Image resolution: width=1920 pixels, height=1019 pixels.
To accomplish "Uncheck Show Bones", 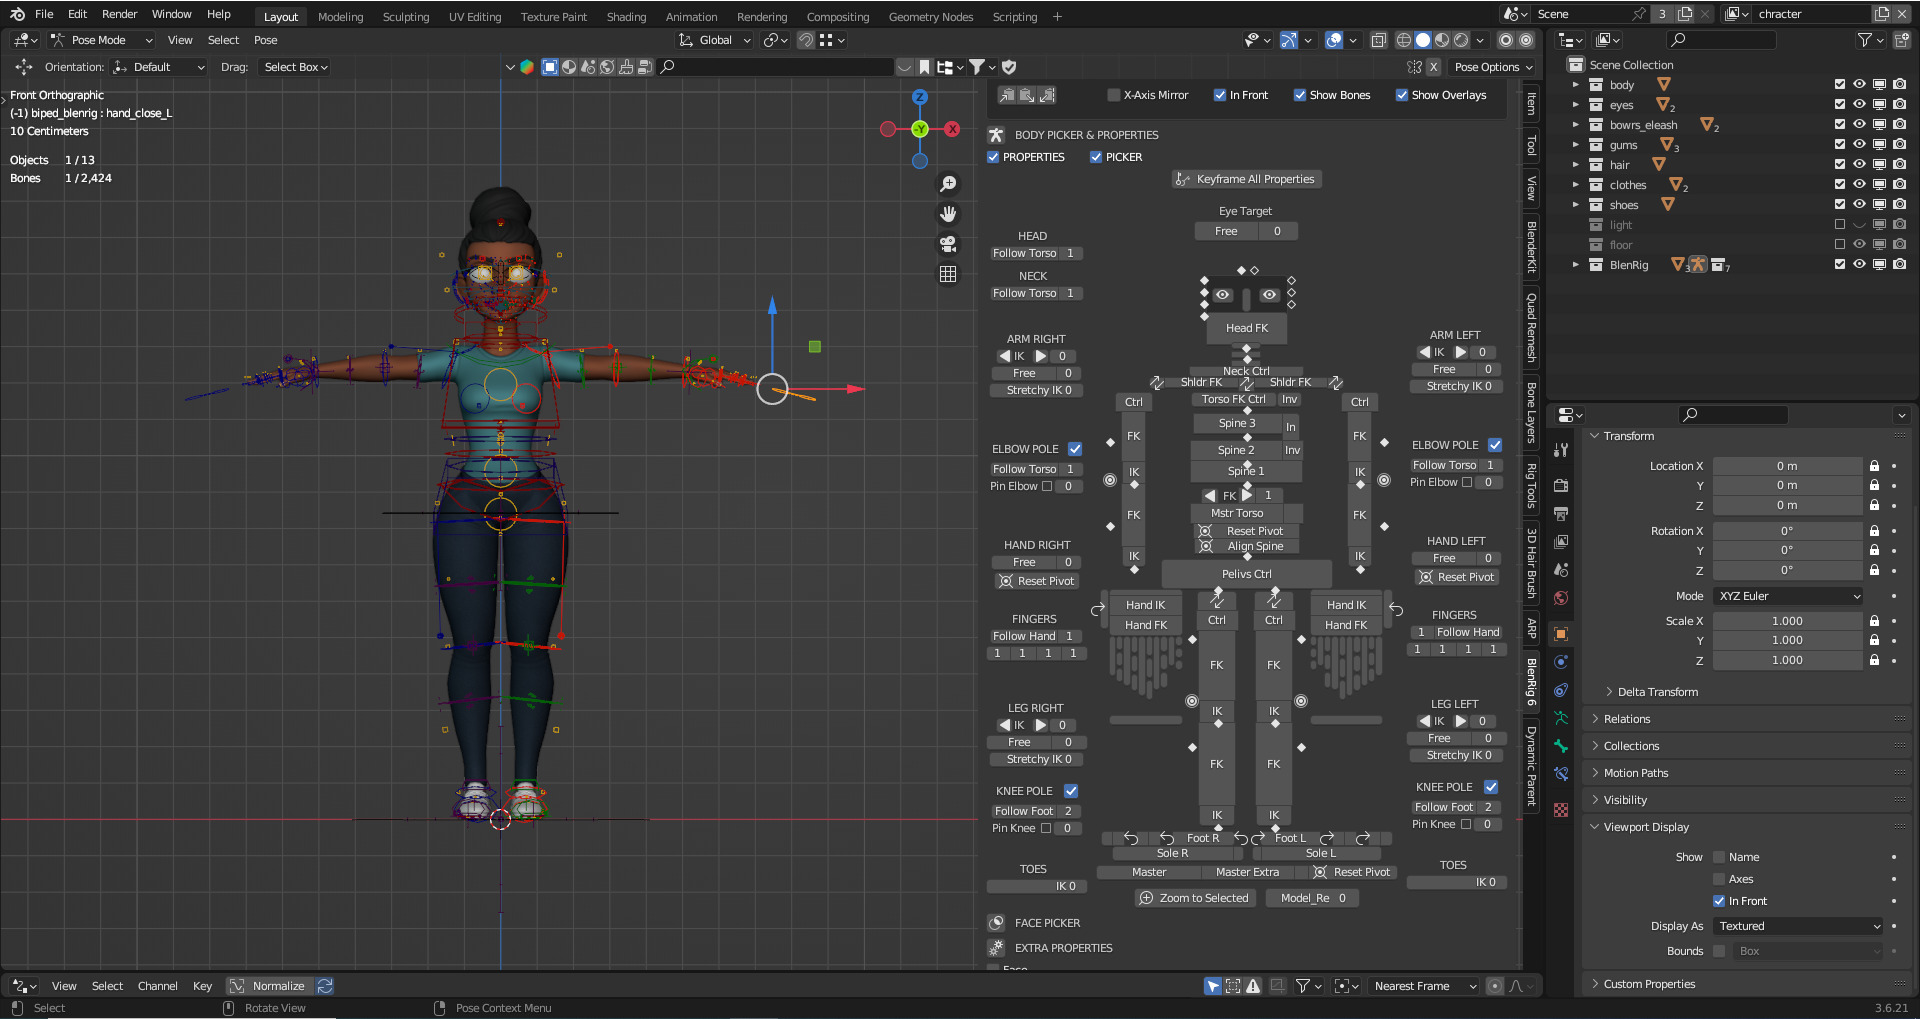I will pos(1300,95).
